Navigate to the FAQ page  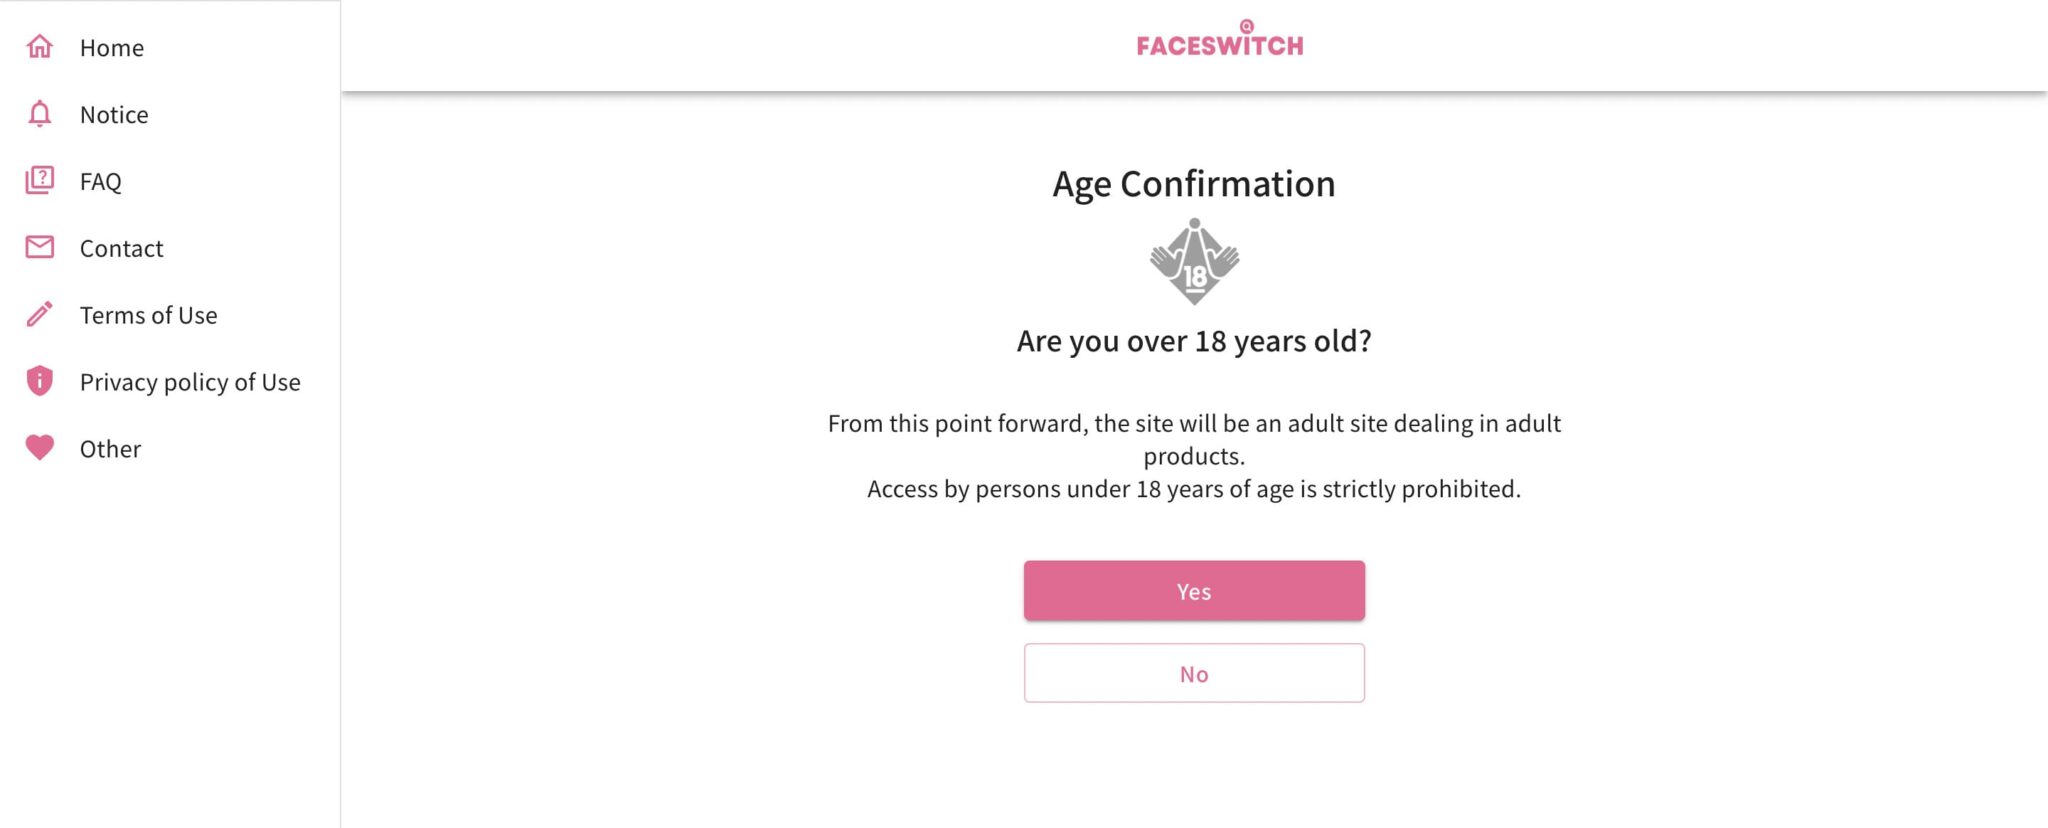coord(101,181)
